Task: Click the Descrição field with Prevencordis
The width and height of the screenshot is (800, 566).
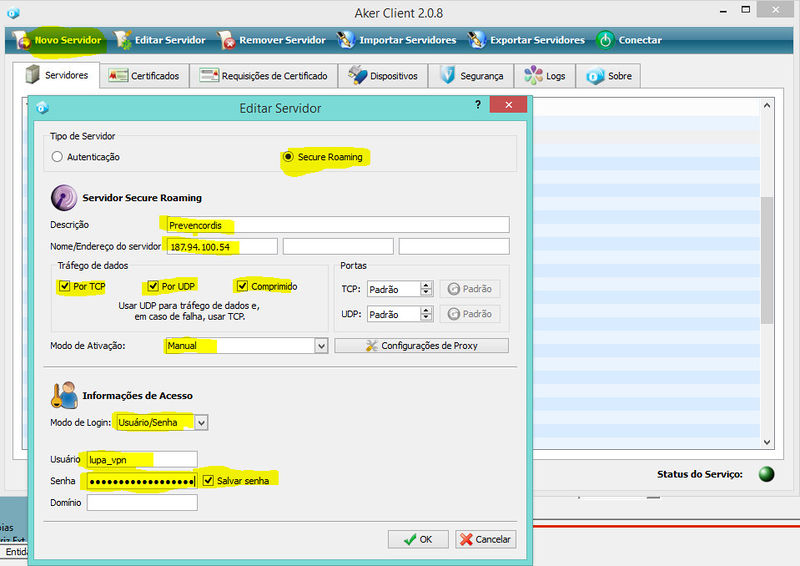Action: pyautogui.click(x=338, y=225)
